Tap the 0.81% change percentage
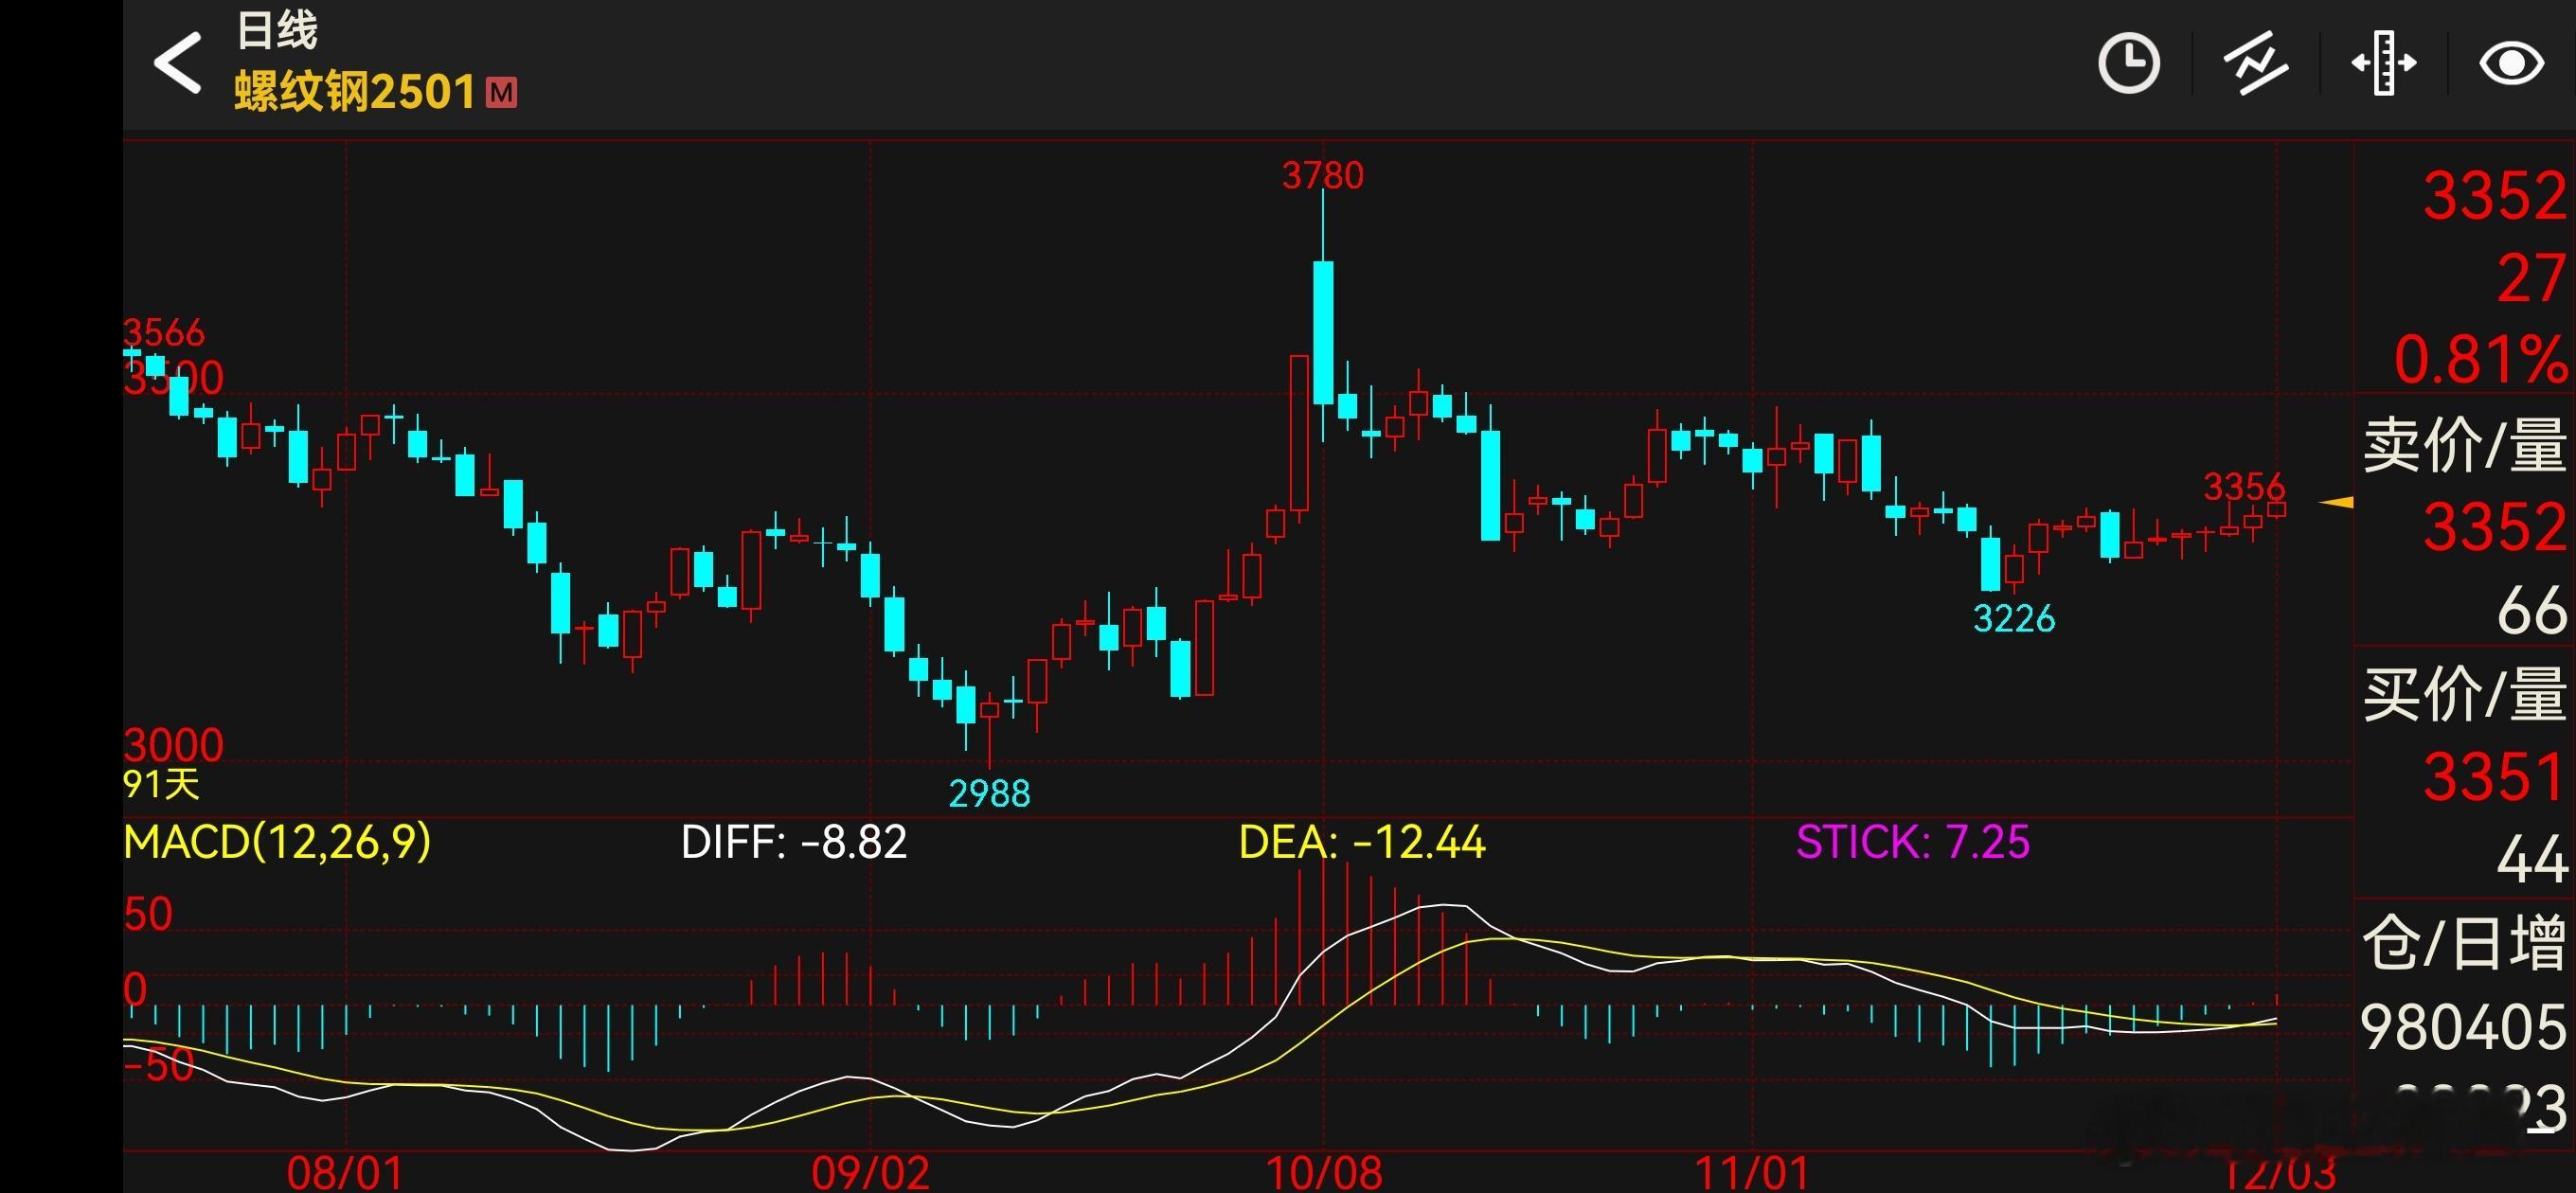The height and width of the screenshot is (1193, 2576). (x=2481, y=360)
